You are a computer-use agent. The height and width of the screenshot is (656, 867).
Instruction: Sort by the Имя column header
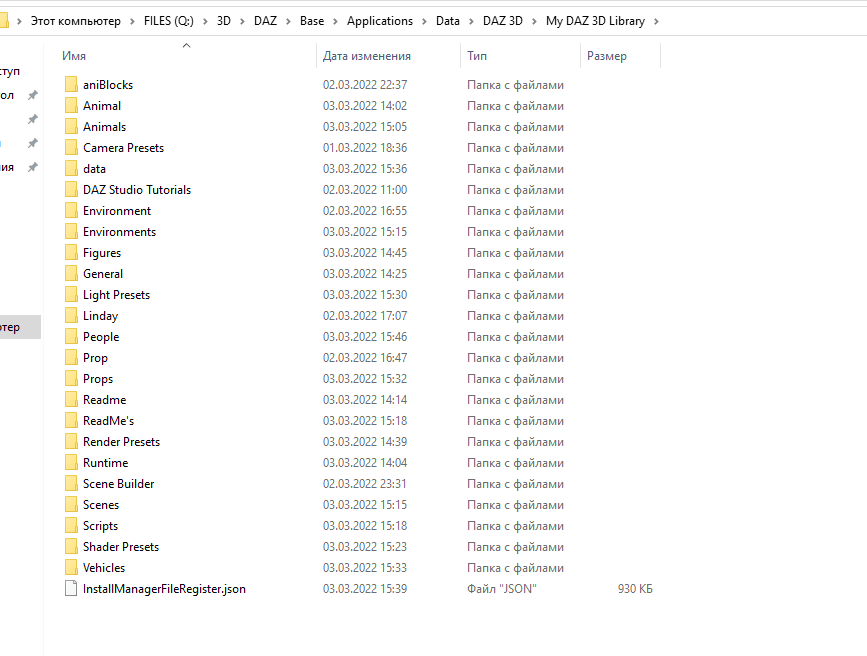click(74, 56)
